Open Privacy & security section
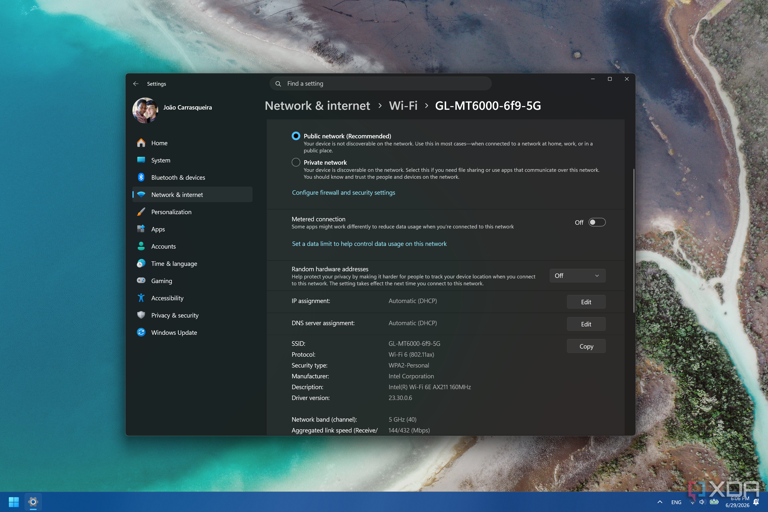Image resolution: width=768 pixels, height=512 pixels. pyautogui.click(x=175, y=315)
